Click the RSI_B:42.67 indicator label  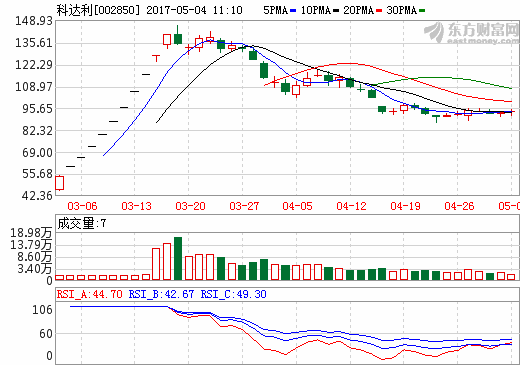pos(161,294)
